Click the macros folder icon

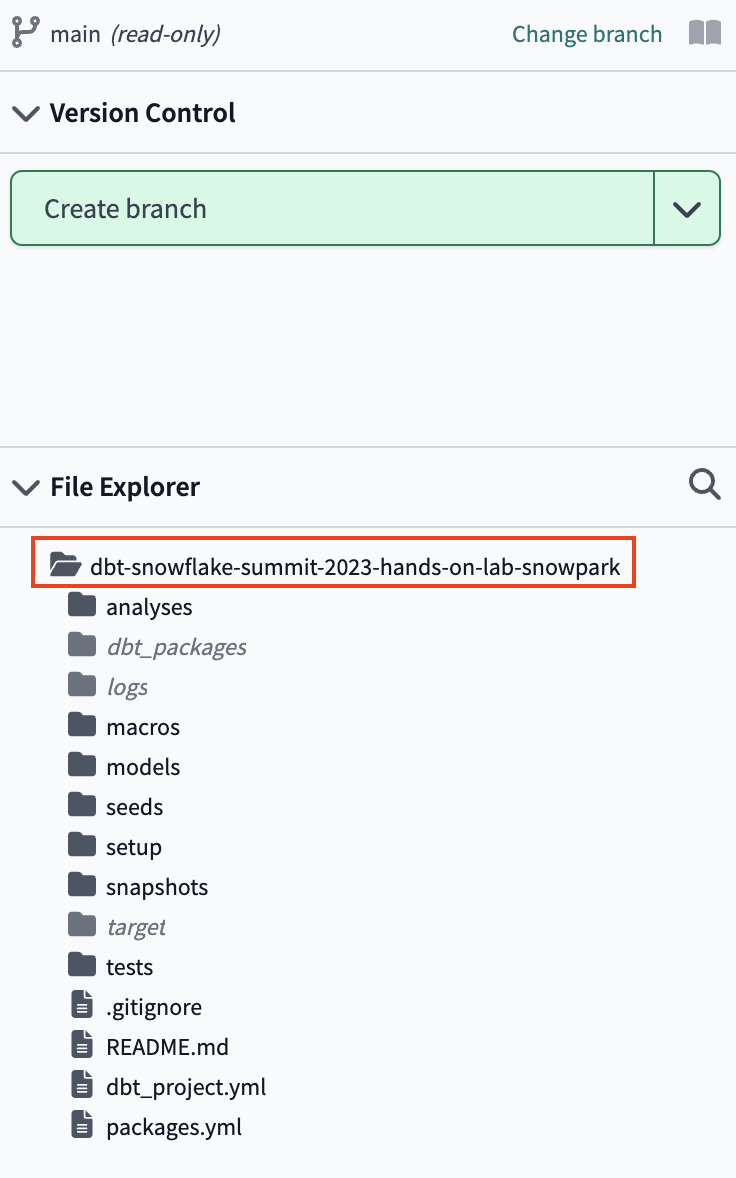pos(82,724)
